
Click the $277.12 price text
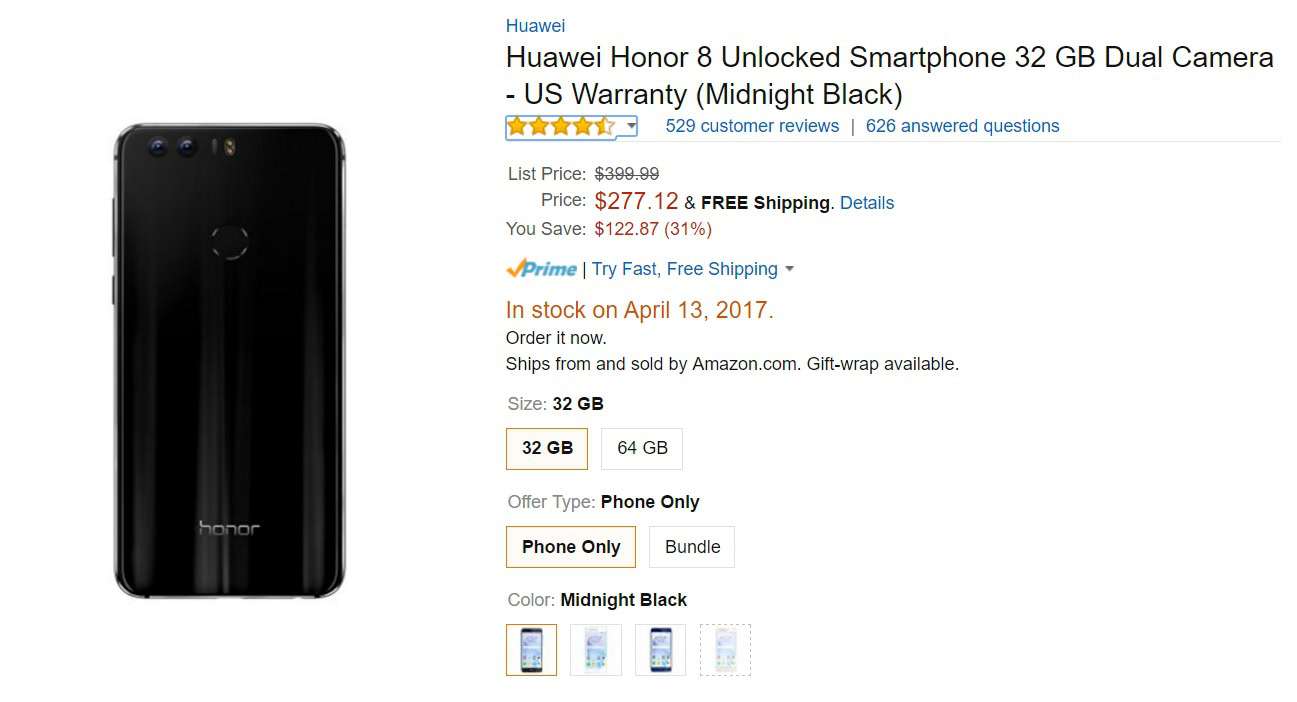pos(636,201)
